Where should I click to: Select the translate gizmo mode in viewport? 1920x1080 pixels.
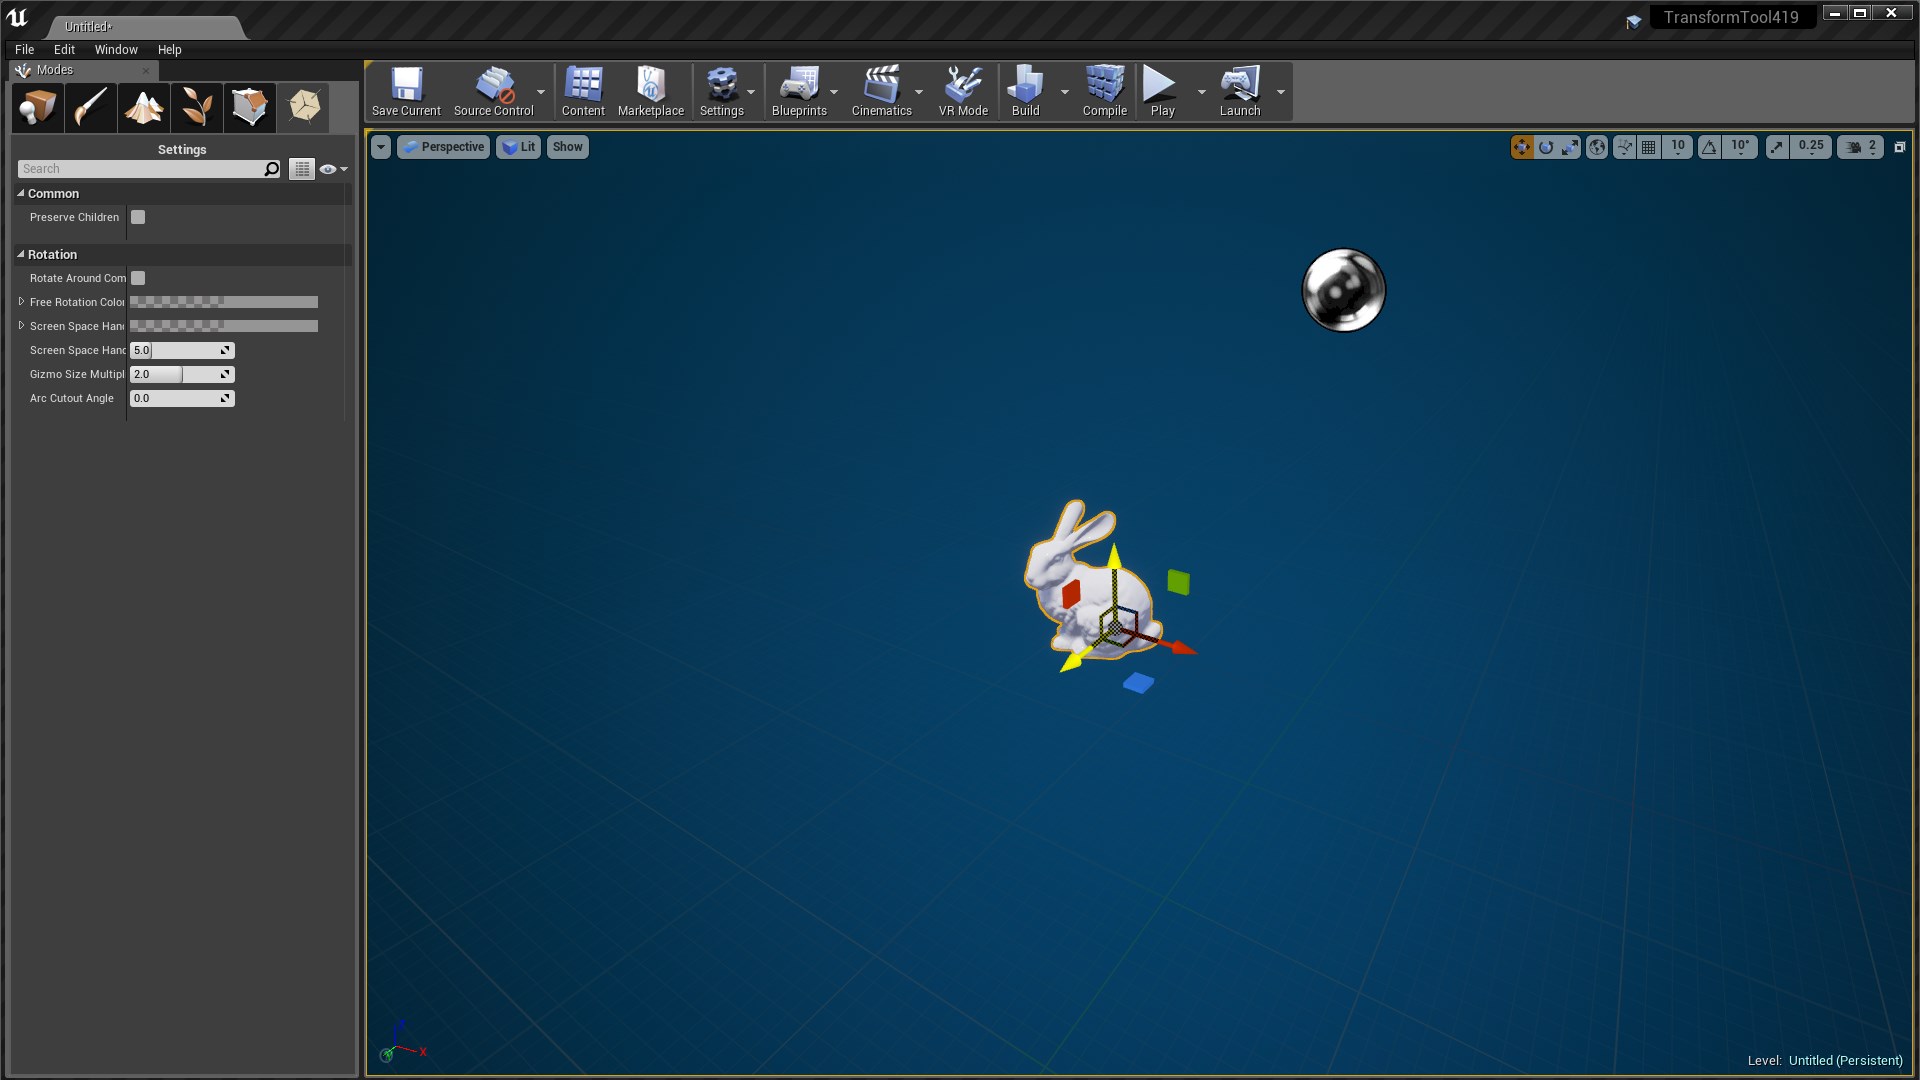pyautogui.click(x=1522, y=147)
